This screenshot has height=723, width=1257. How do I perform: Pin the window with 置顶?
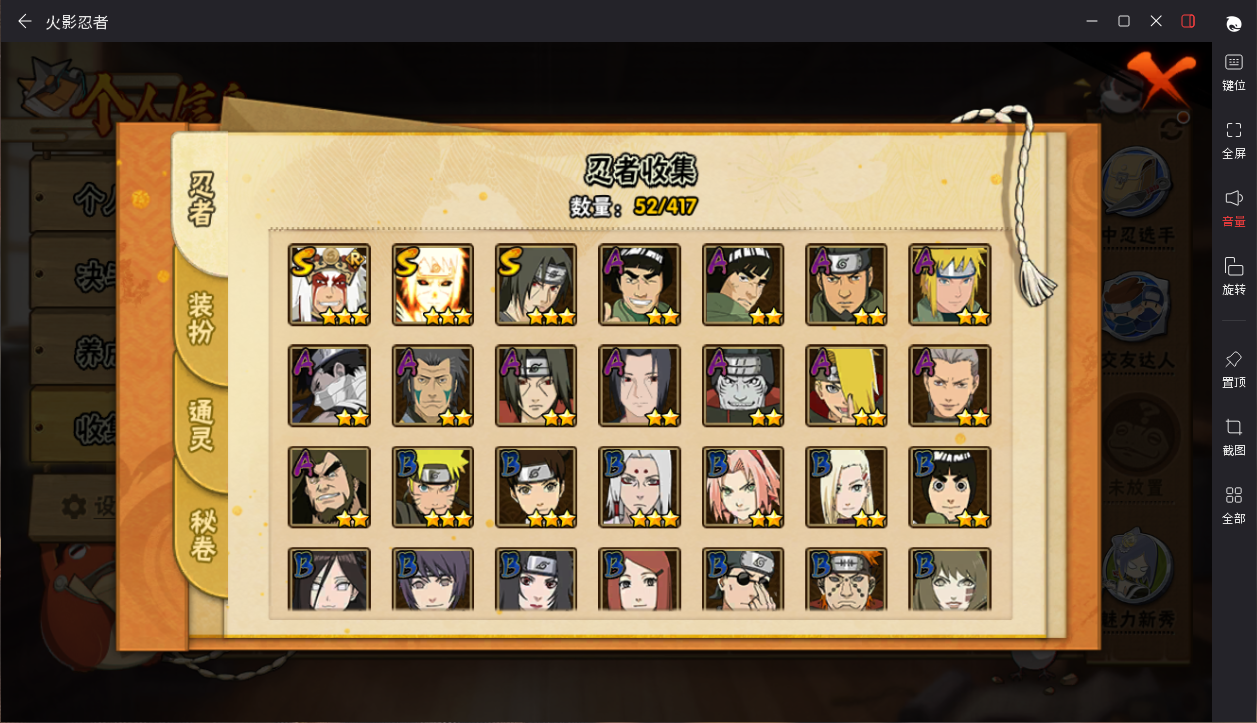click(1234, 369)
